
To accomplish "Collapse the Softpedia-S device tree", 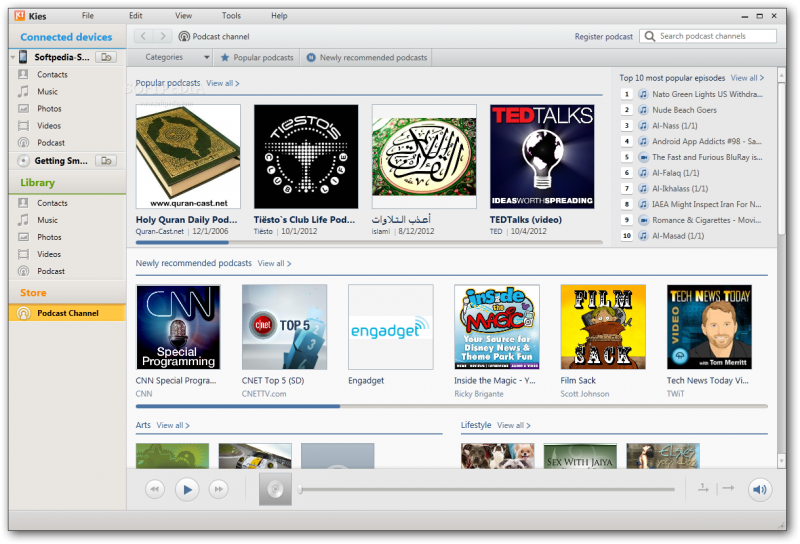I will tap(13, 58).
